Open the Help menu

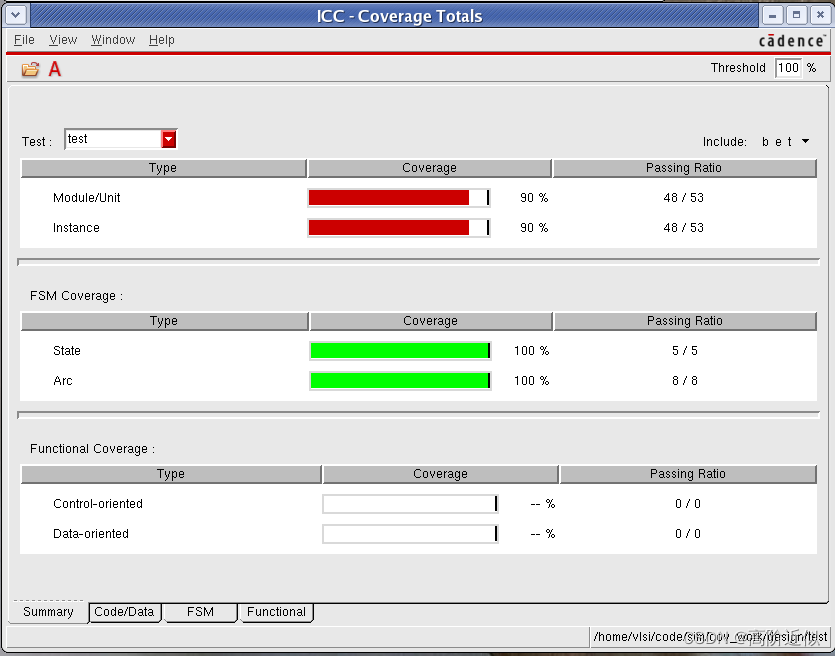(161, 40)
